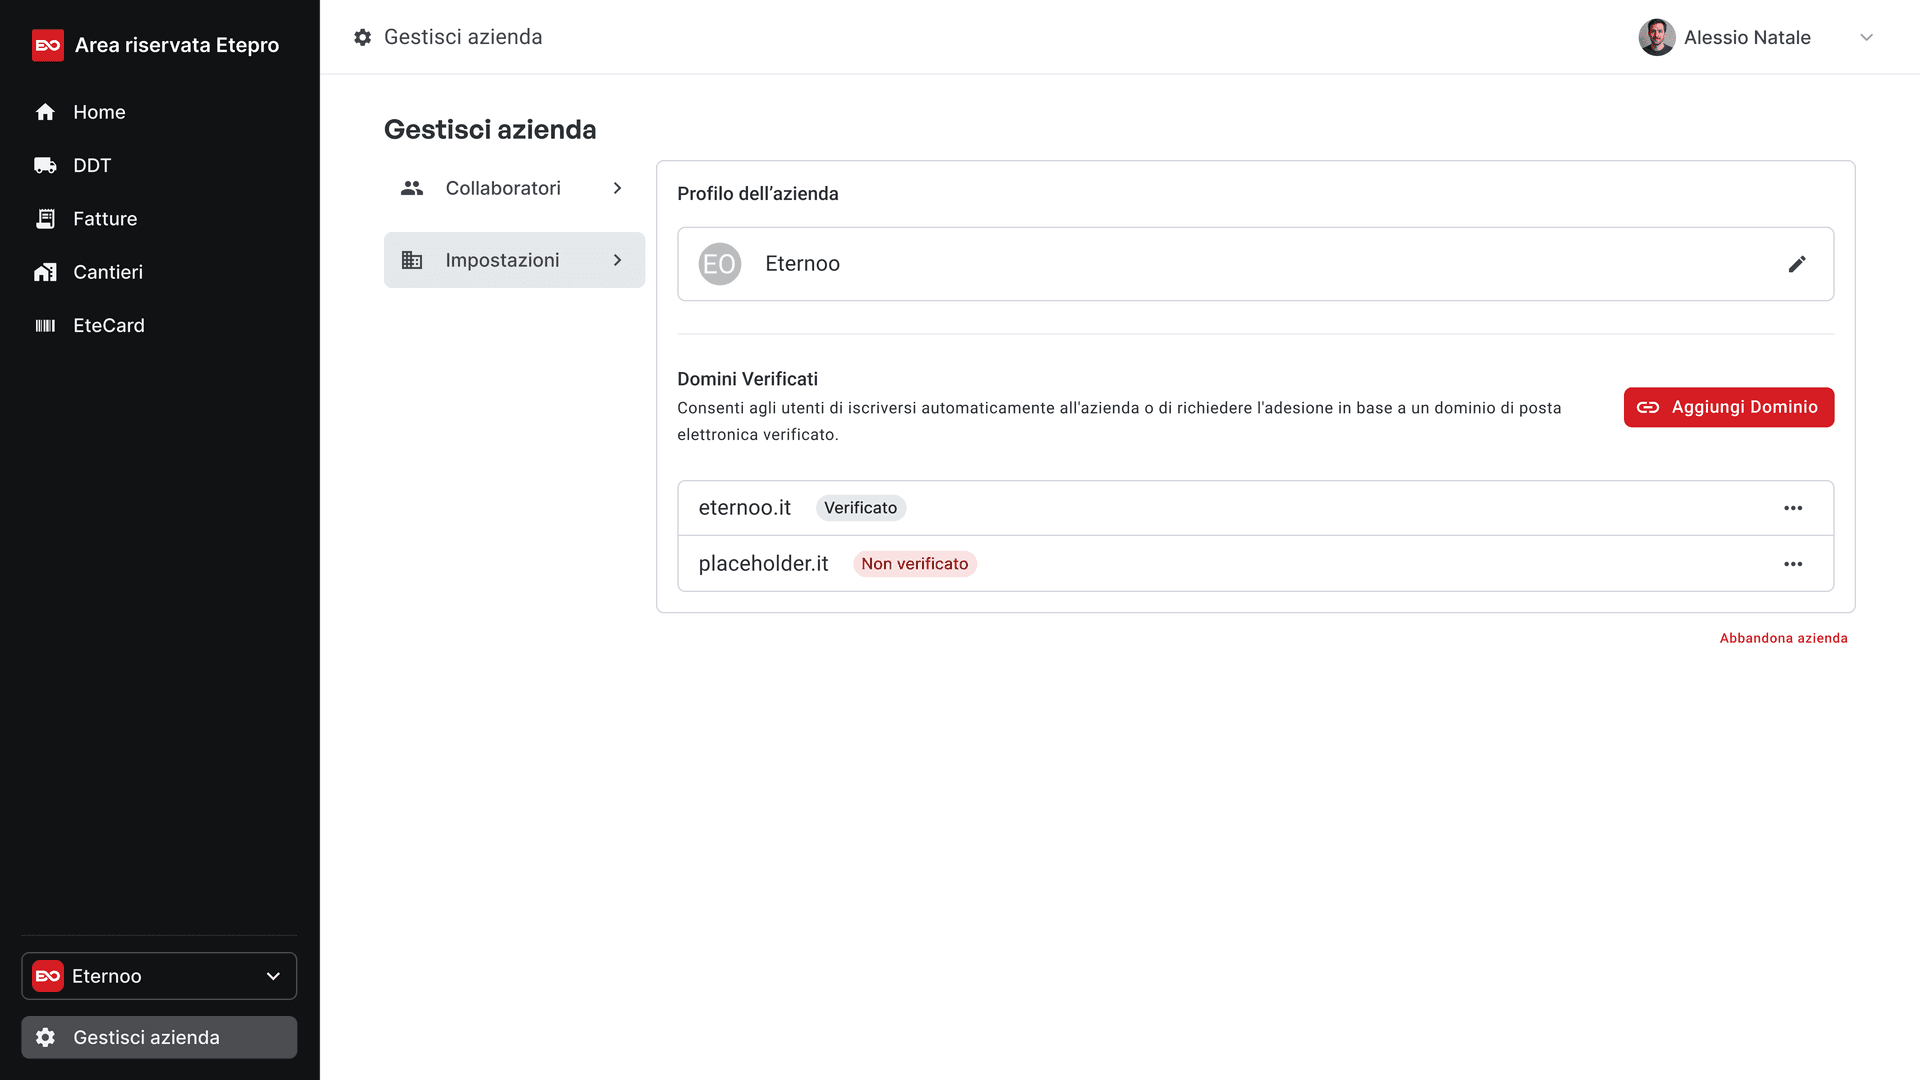1920x1080 pixels.
Task: Click the EteCard barcode icon
Action: tap(45, 326)
